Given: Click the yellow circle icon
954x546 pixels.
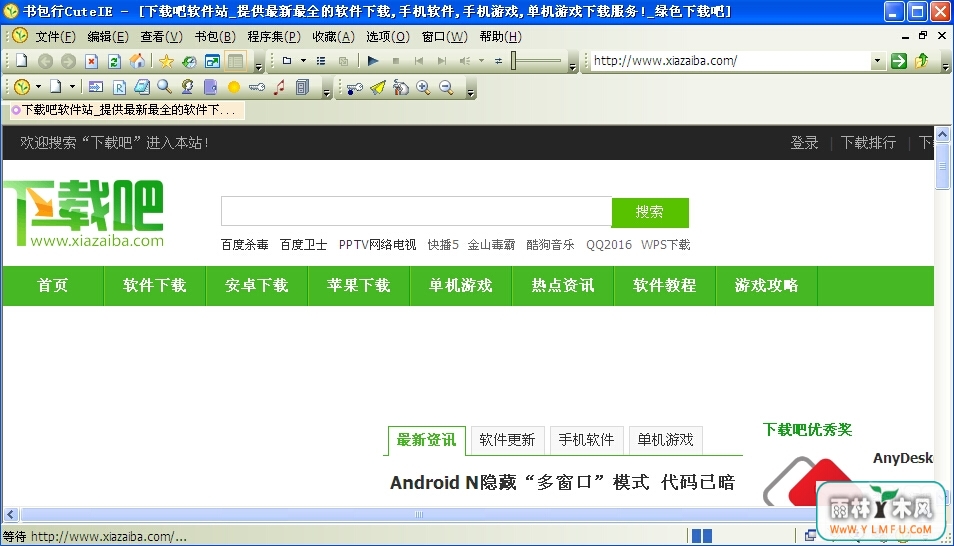Looking at the screenshot, I should [234, 87].
